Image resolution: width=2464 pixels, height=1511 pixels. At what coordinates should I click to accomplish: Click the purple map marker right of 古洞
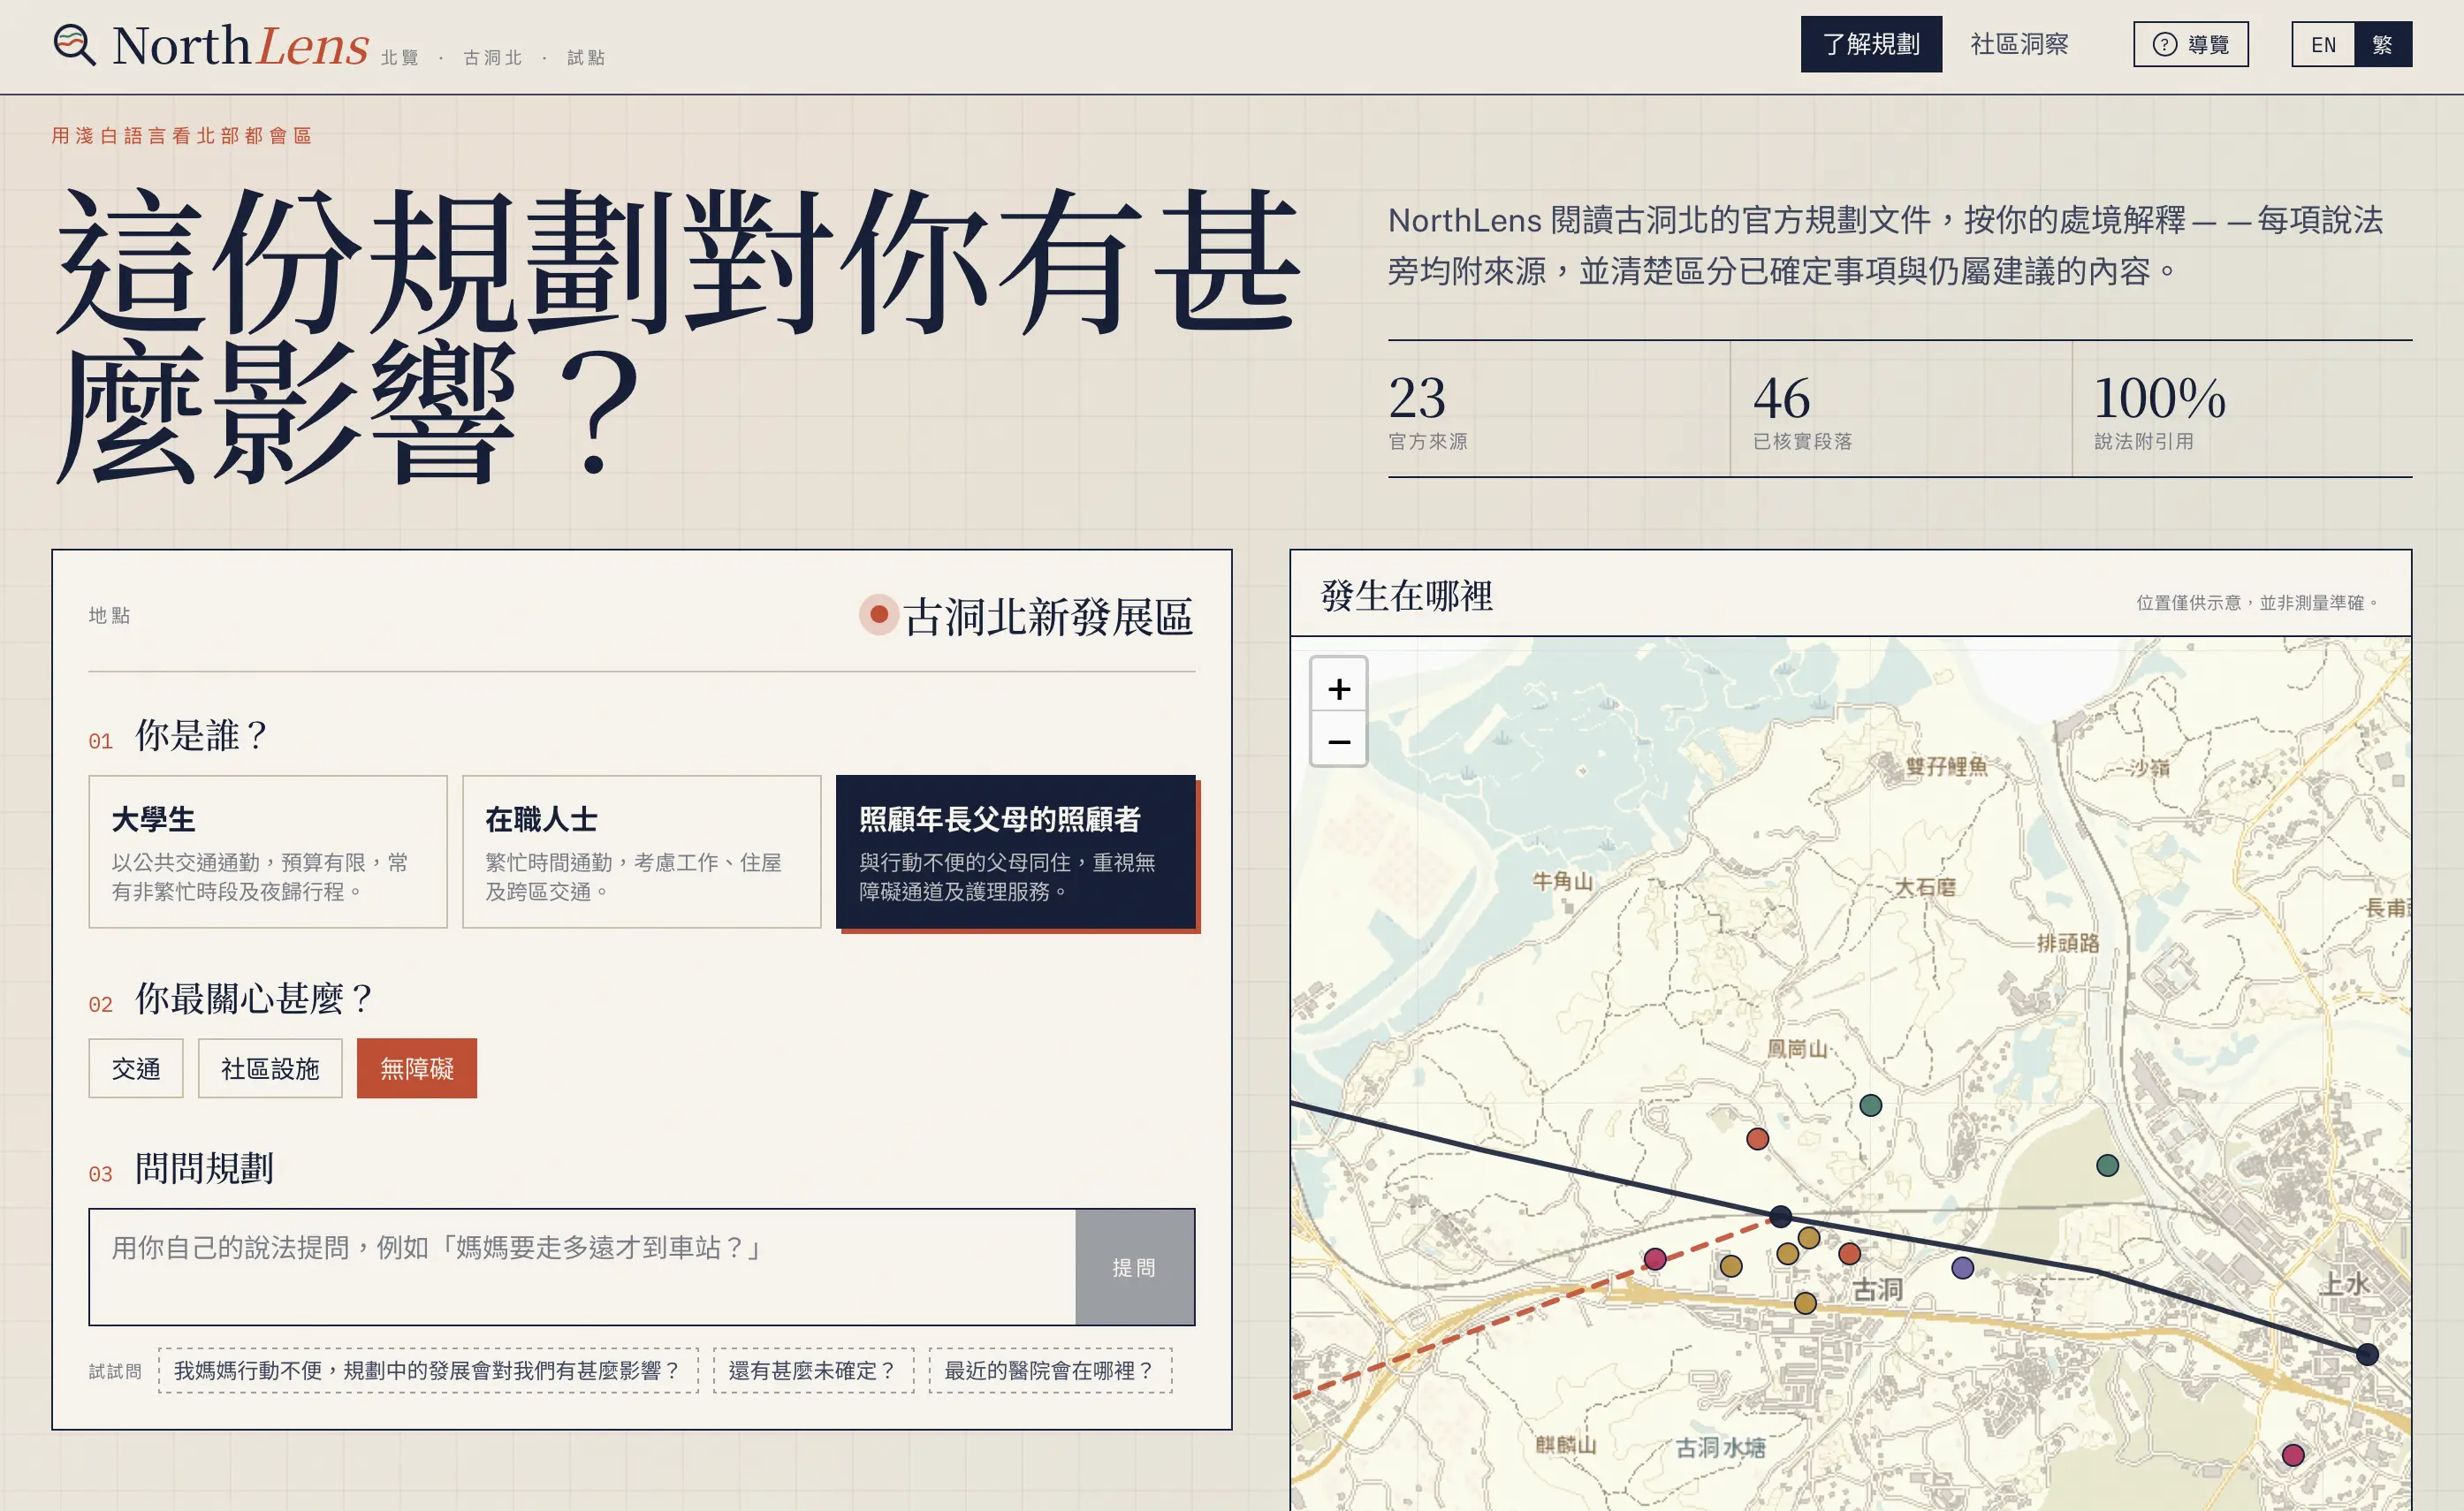click(1962, 1268)
